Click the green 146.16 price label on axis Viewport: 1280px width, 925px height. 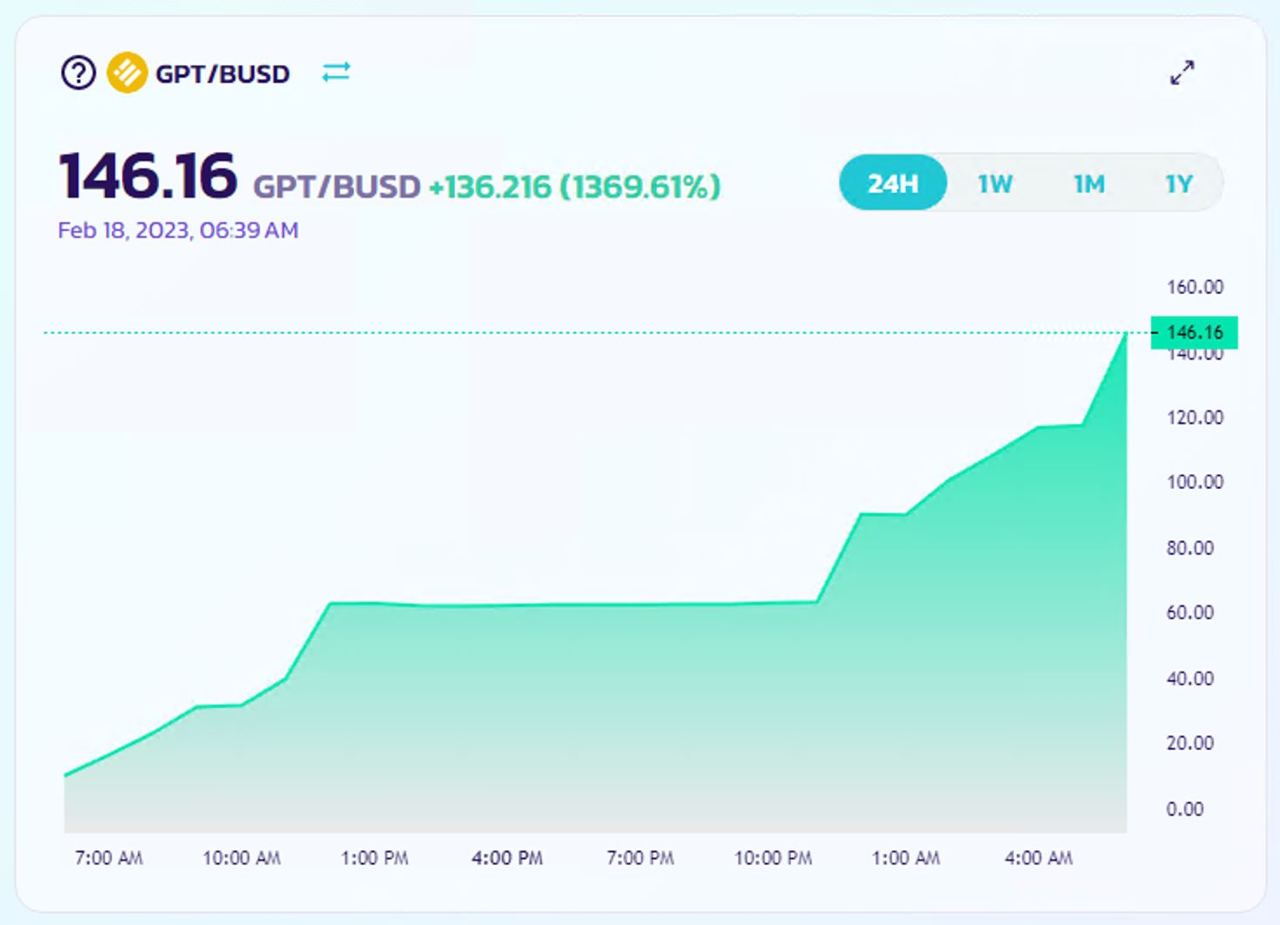click(1194, 332)
